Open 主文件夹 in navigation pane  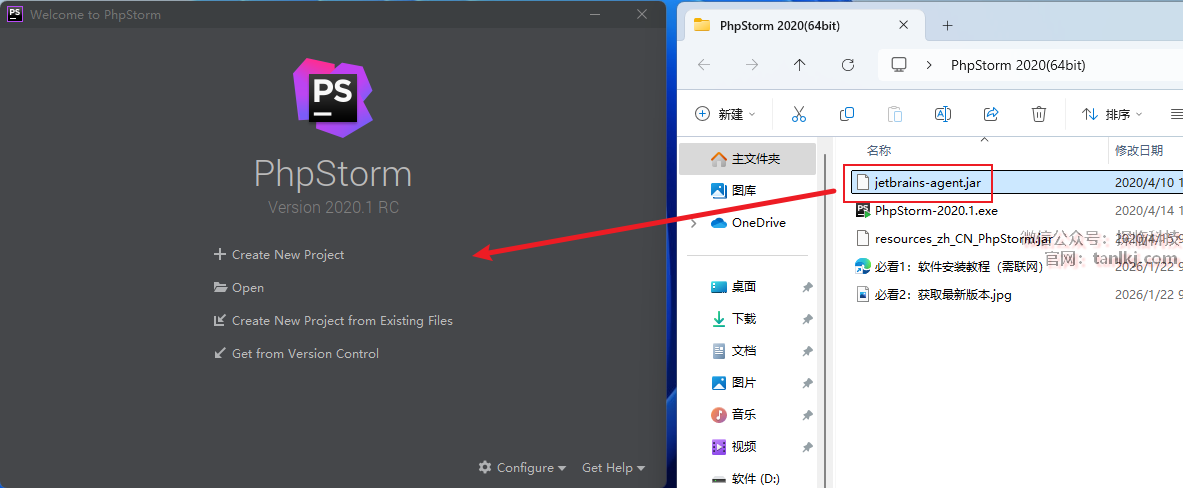click(x=747, y=159)
